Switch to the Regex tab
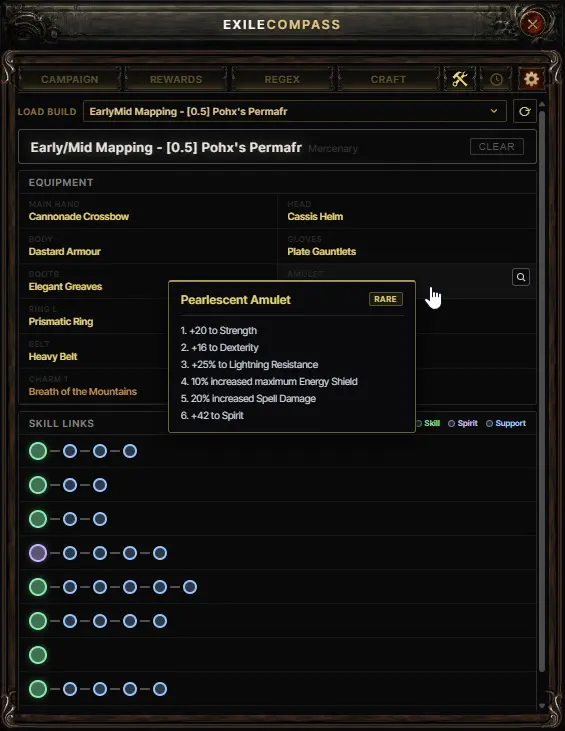This screenshot has width=565, height=731. [x=282, y=79]
